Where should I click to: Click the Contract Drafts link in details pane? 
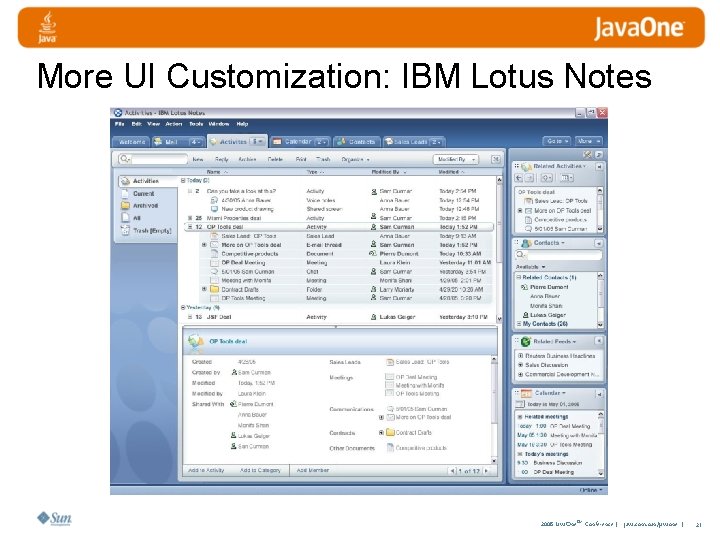click(x=413, y=433)
